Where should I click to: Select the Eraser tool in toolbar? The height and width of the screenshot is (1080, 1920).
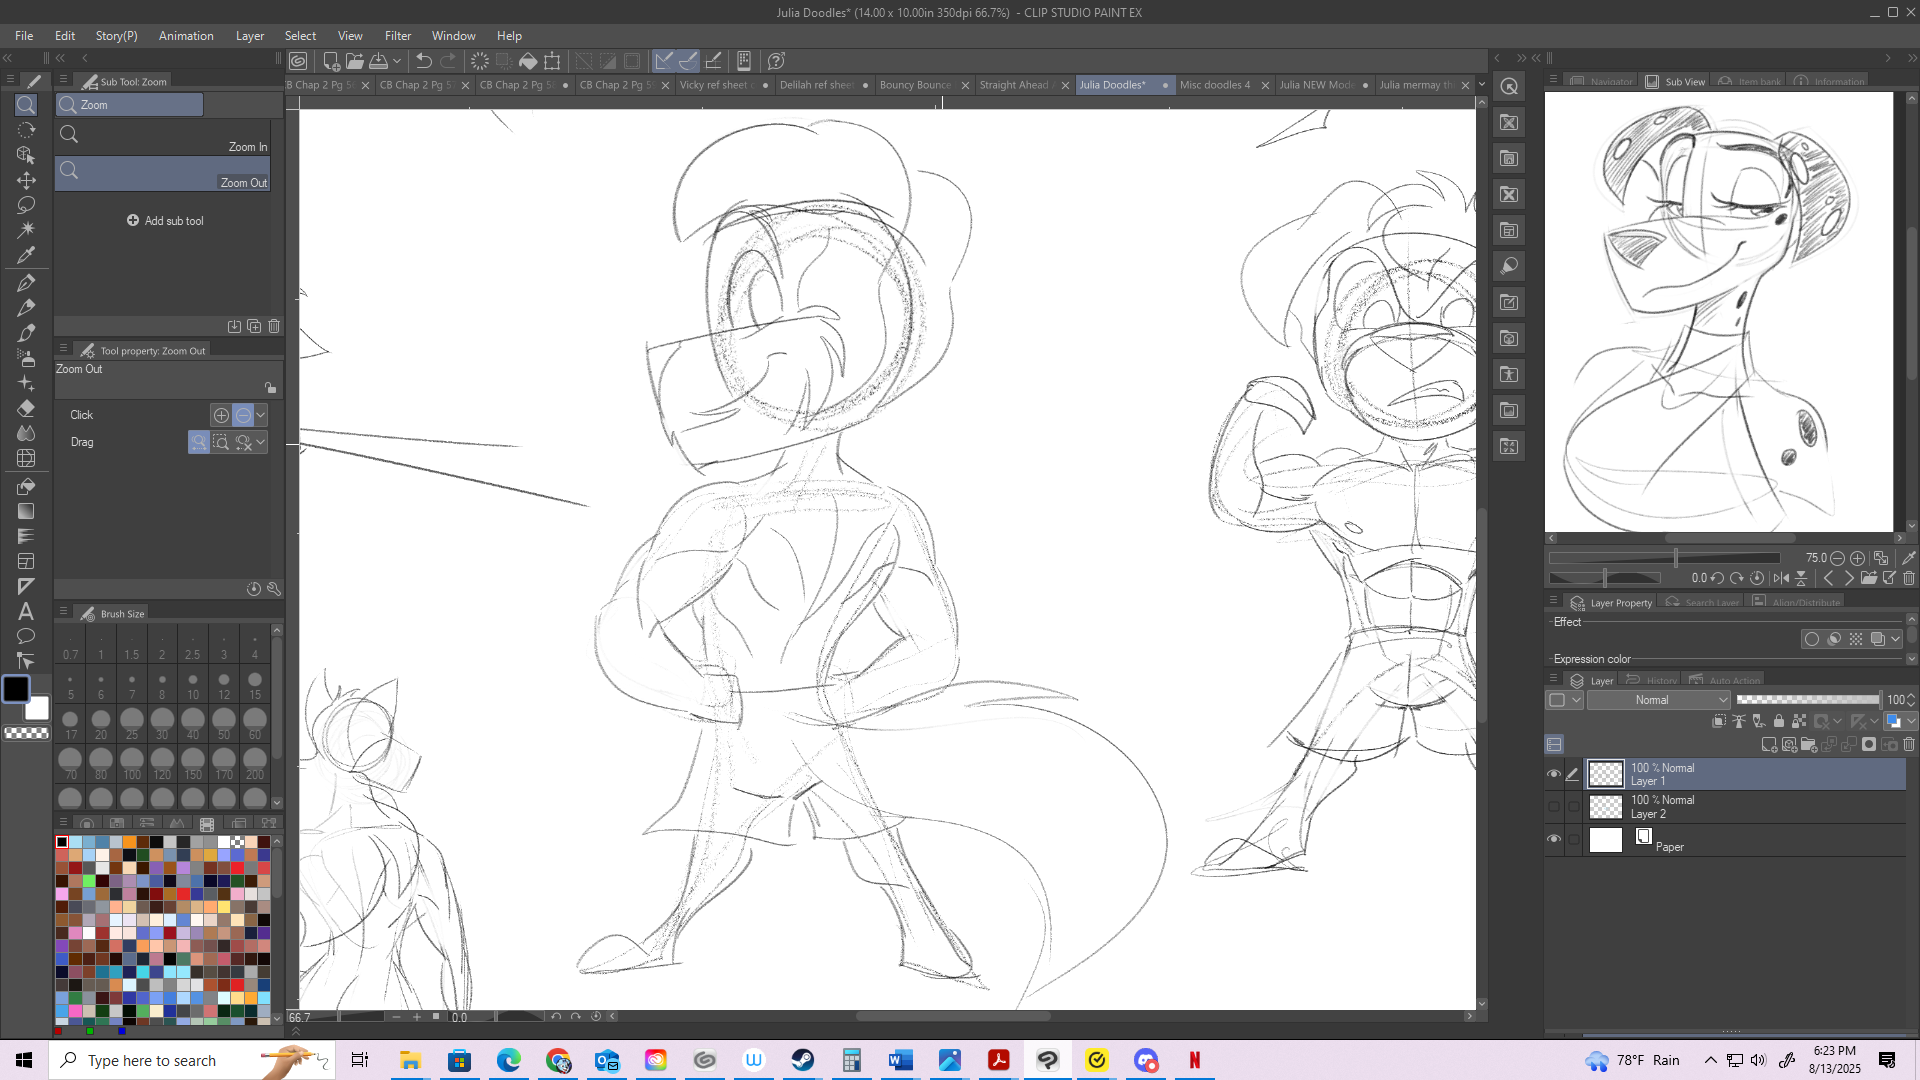(x=26, y=408)
